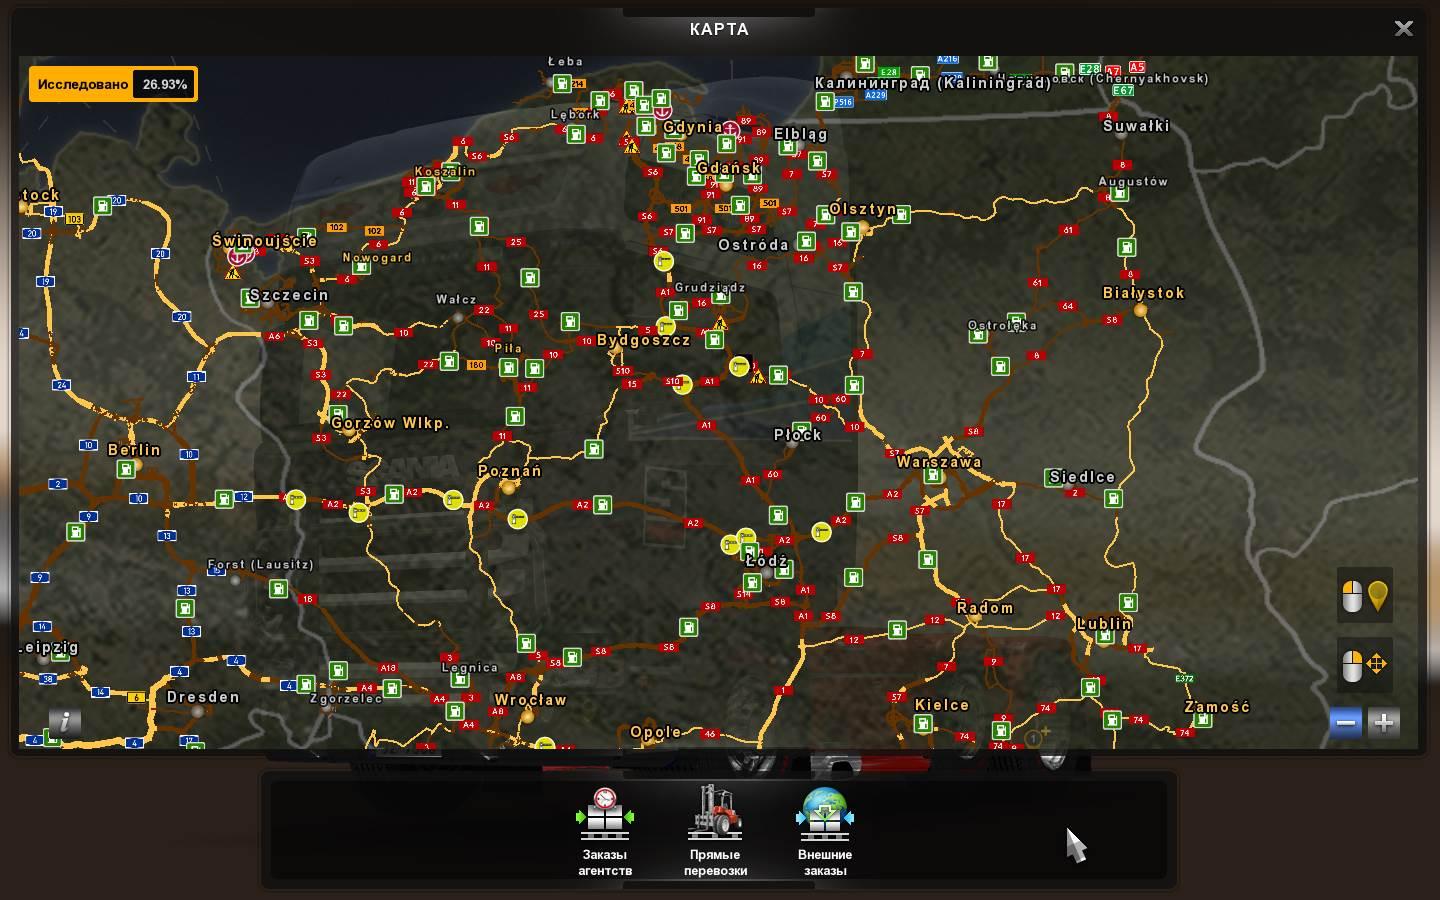
Task: Open the "Заказы агентств" cargo panel
Action: pyautogui.click(x=604, y=830)
